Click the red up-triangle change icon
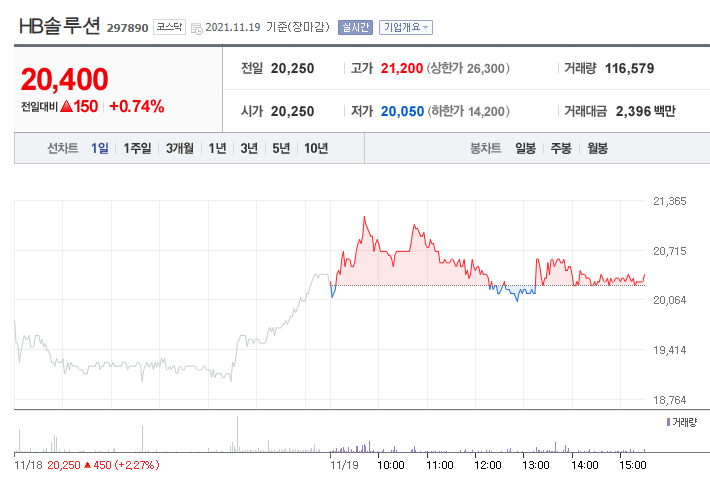This screenshot has width=710, height=487. tap(67, 106)
